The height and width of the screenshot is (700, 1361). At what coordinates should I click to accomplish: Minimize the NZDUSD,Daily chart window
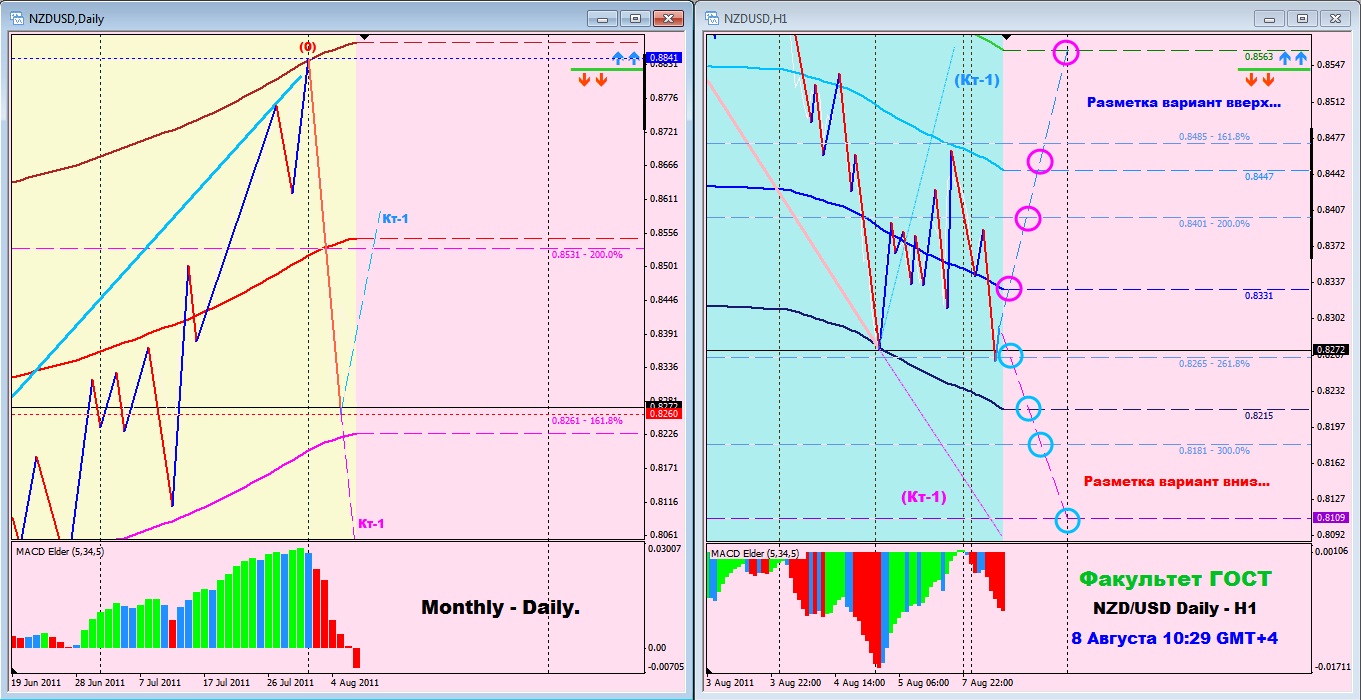(601, 18)
